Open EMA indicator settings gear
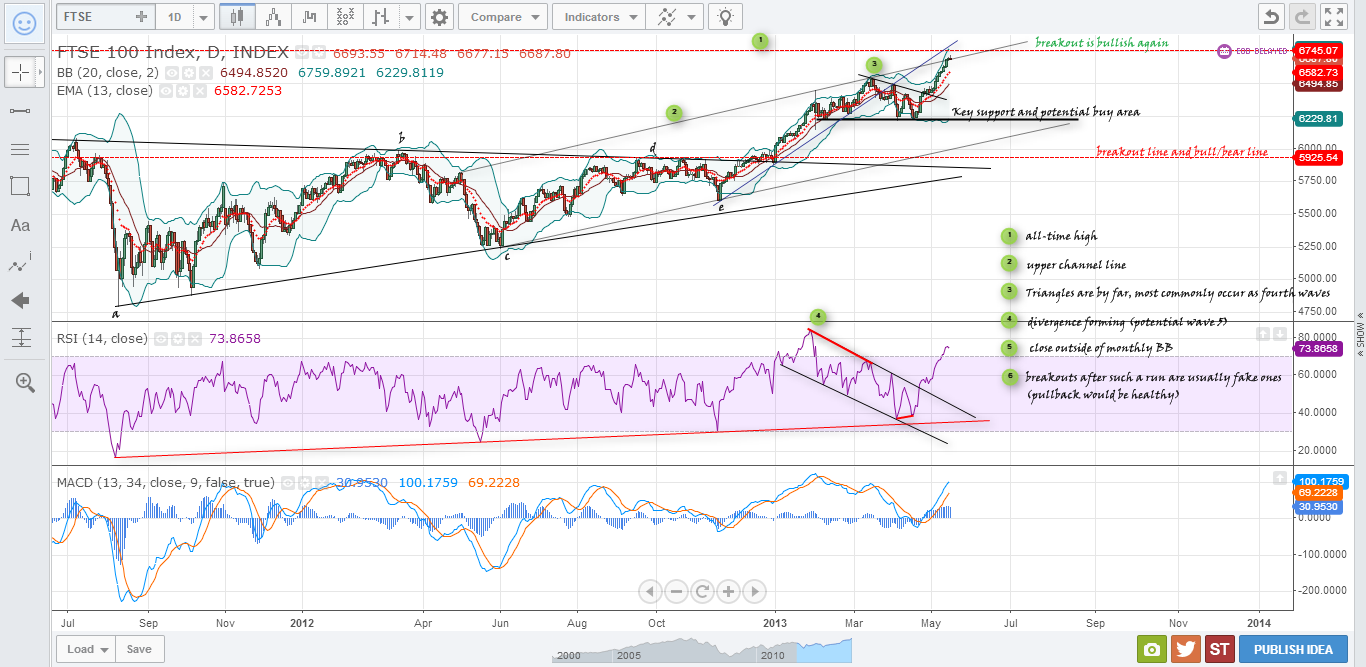Viewport: 1366px width, 667px height. coord(183,90)
